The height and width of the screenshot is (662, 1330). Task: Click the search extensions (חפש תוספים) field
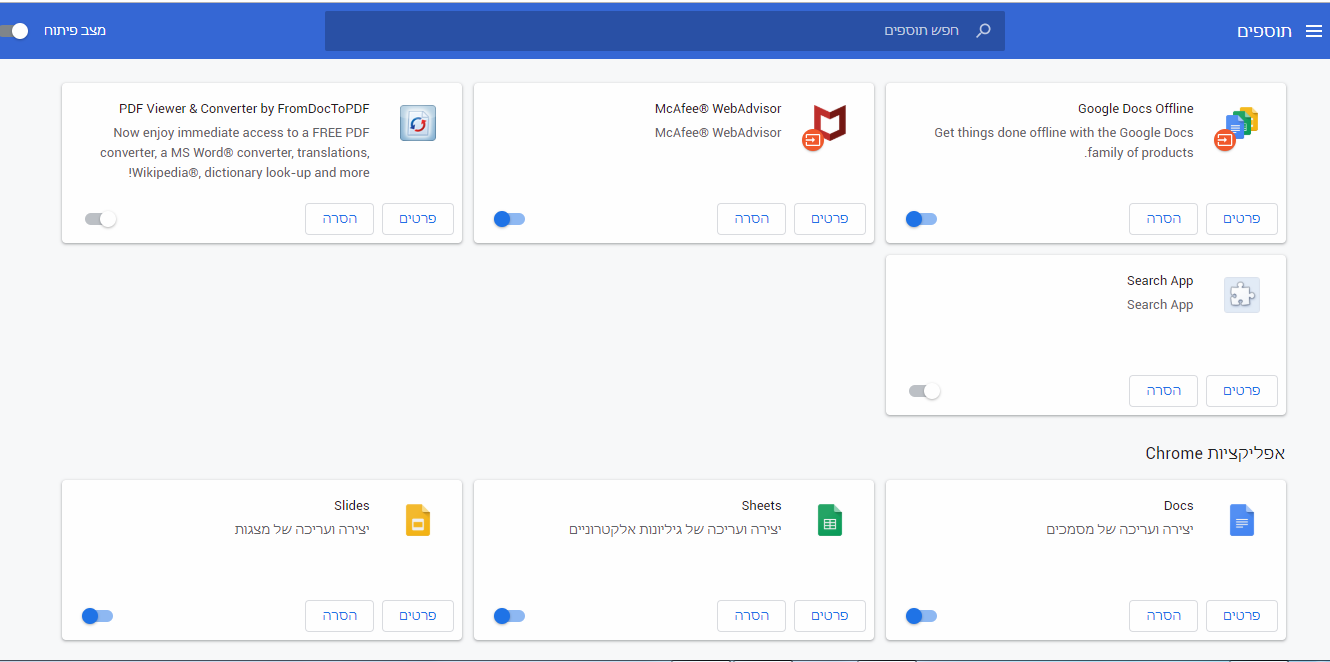point(665,31)
